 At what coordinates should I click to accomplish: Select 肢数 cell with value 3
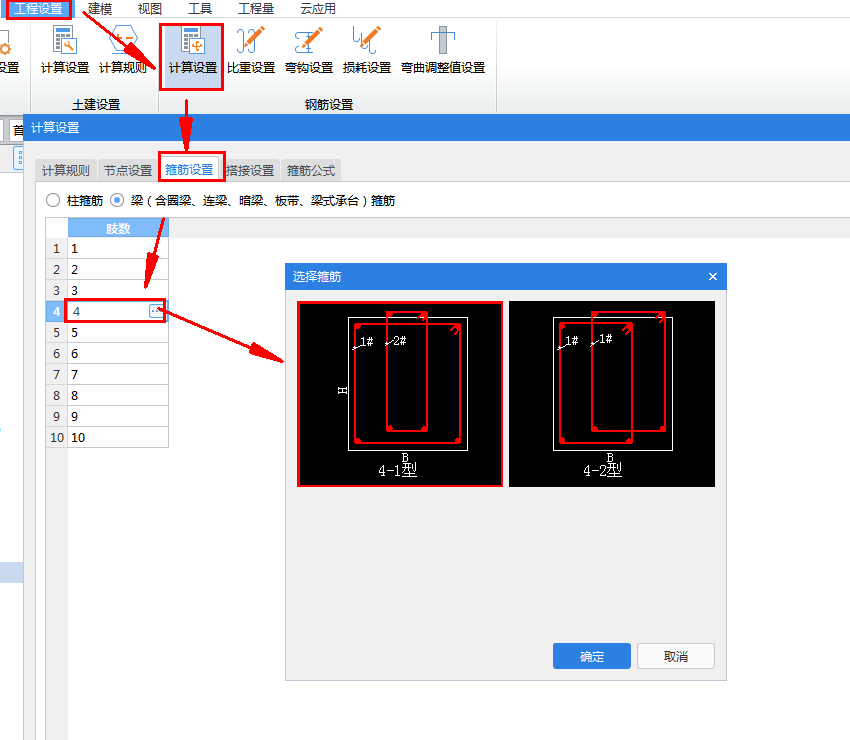(x=118, y=290)
